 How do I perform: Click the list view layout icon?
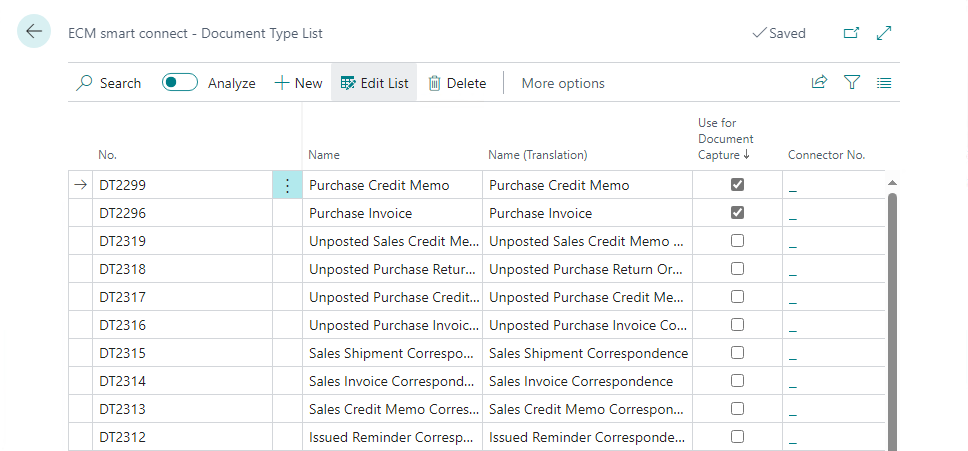[x=884, y=83]
